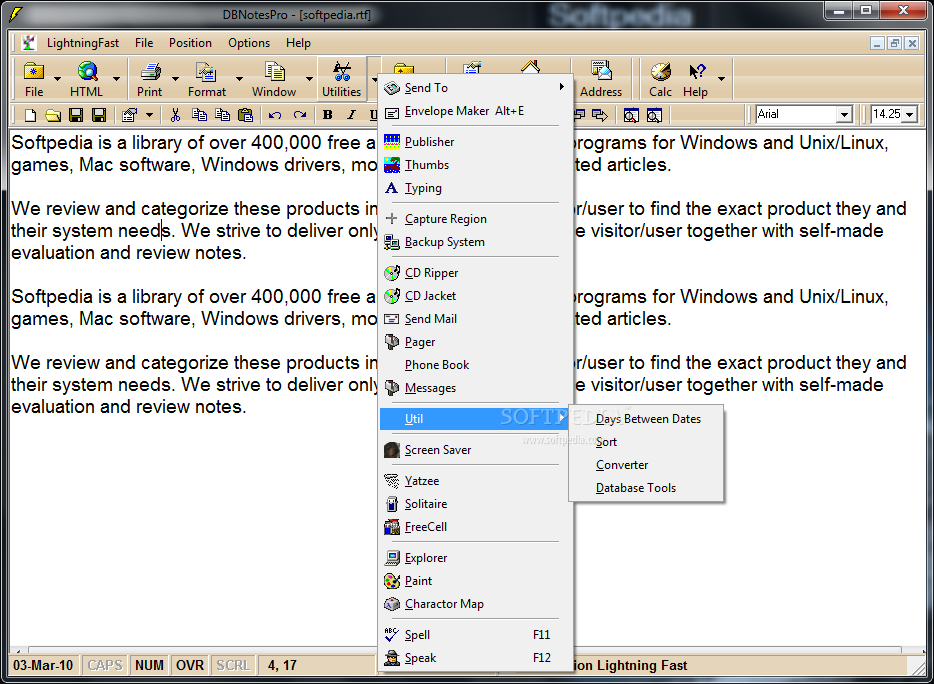The image size is (934, 684).
Task: Open the Options menu
Action: [x=249, y=43]
